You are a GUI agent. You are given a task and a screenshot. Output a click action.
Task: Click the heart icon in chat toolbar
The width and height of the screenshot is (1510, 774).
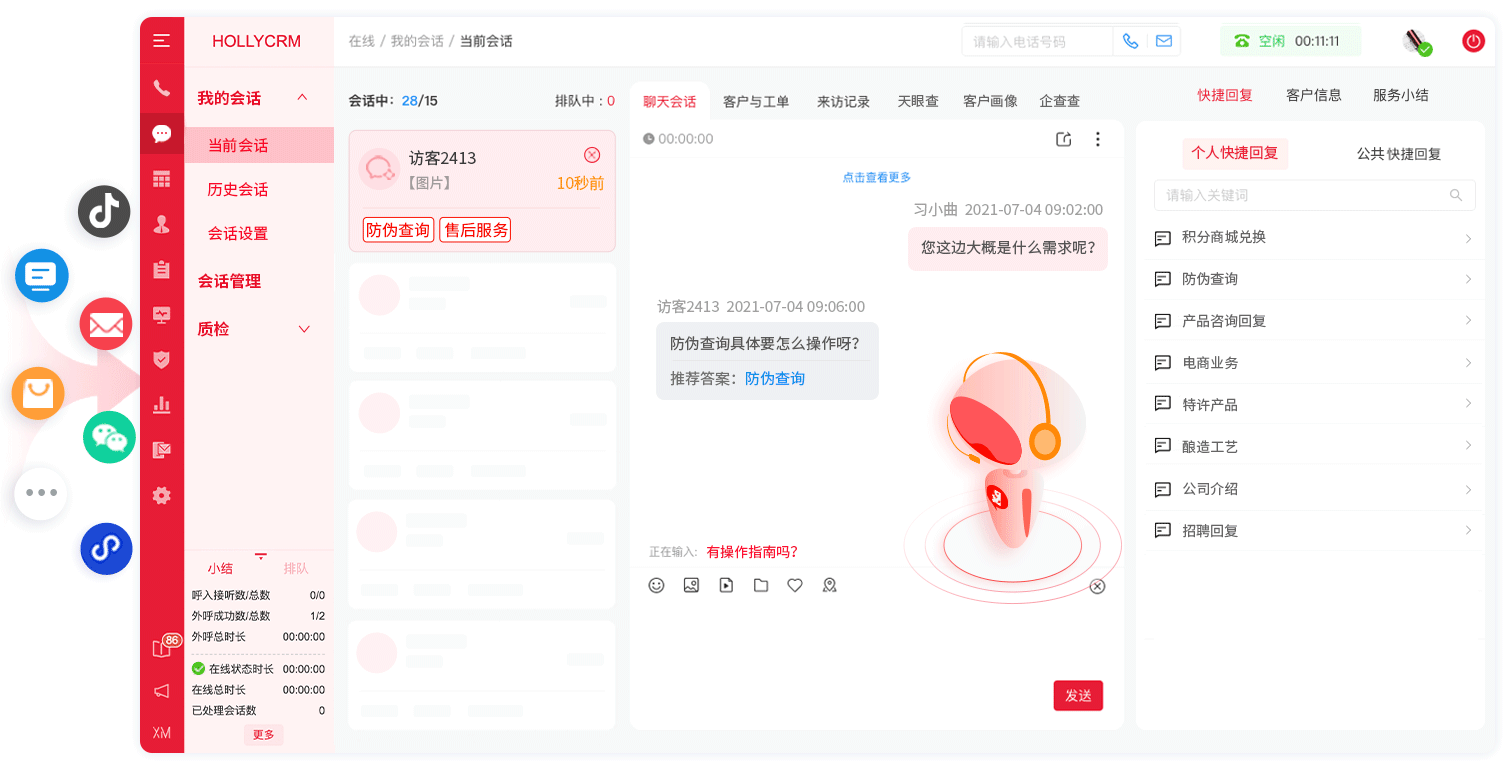point(795,586)
